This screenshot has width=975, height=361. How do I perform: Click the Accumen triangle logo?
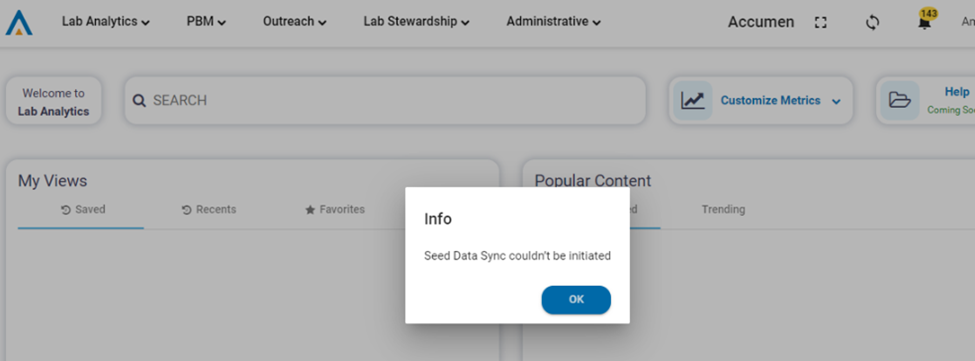click(19, 22)
